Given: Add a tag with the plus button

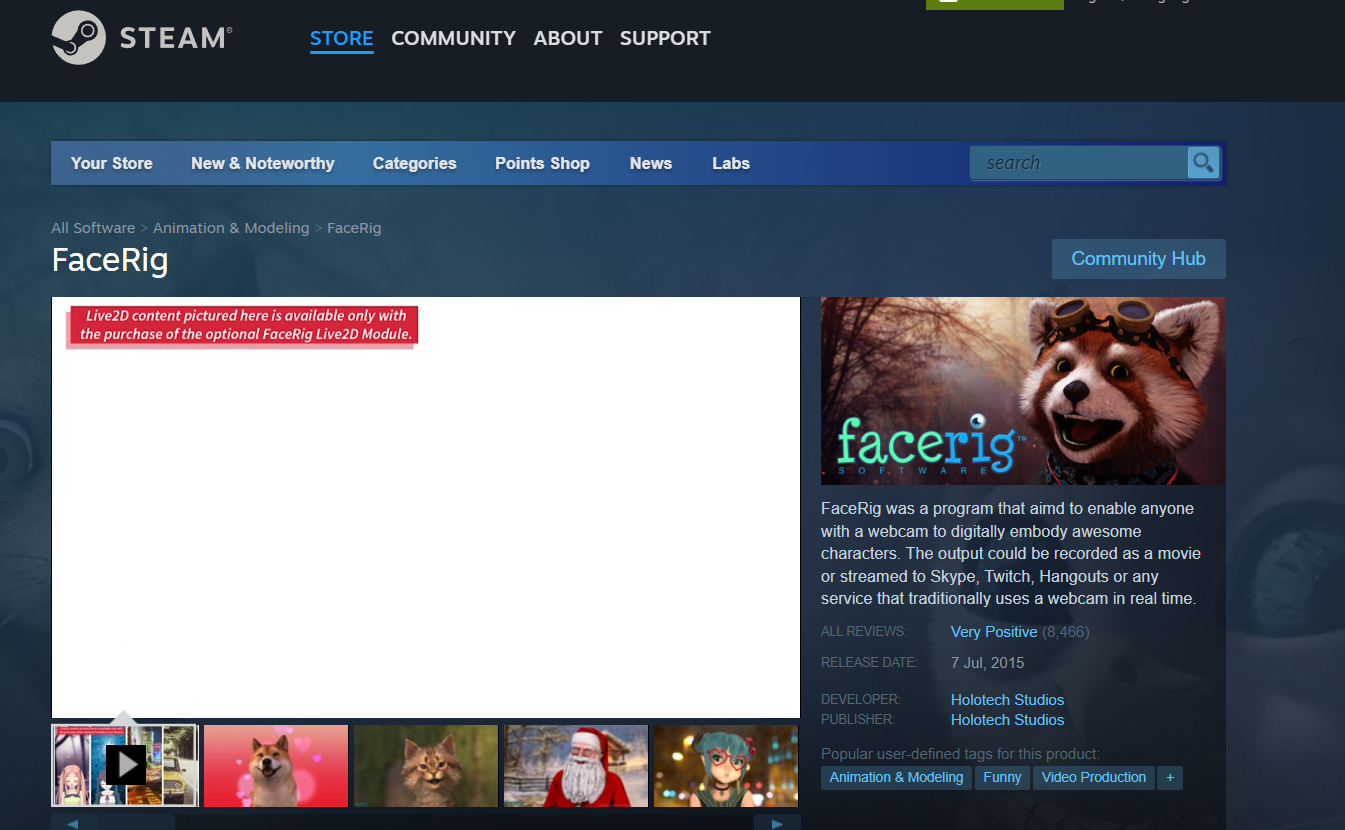Looking at the screenshot, I should [x=1170, y=777].
